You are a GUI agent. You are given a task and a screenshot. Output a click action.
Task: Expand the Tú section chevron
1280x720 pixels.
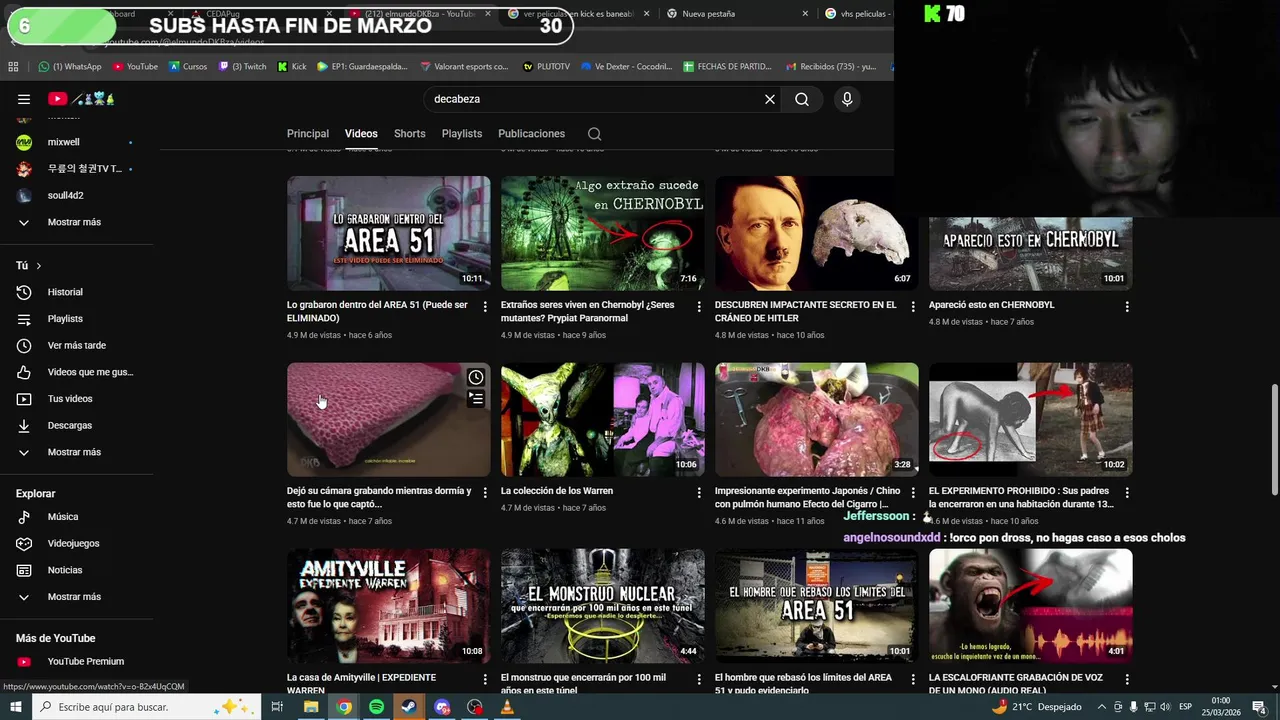click(x=38, y=266)
